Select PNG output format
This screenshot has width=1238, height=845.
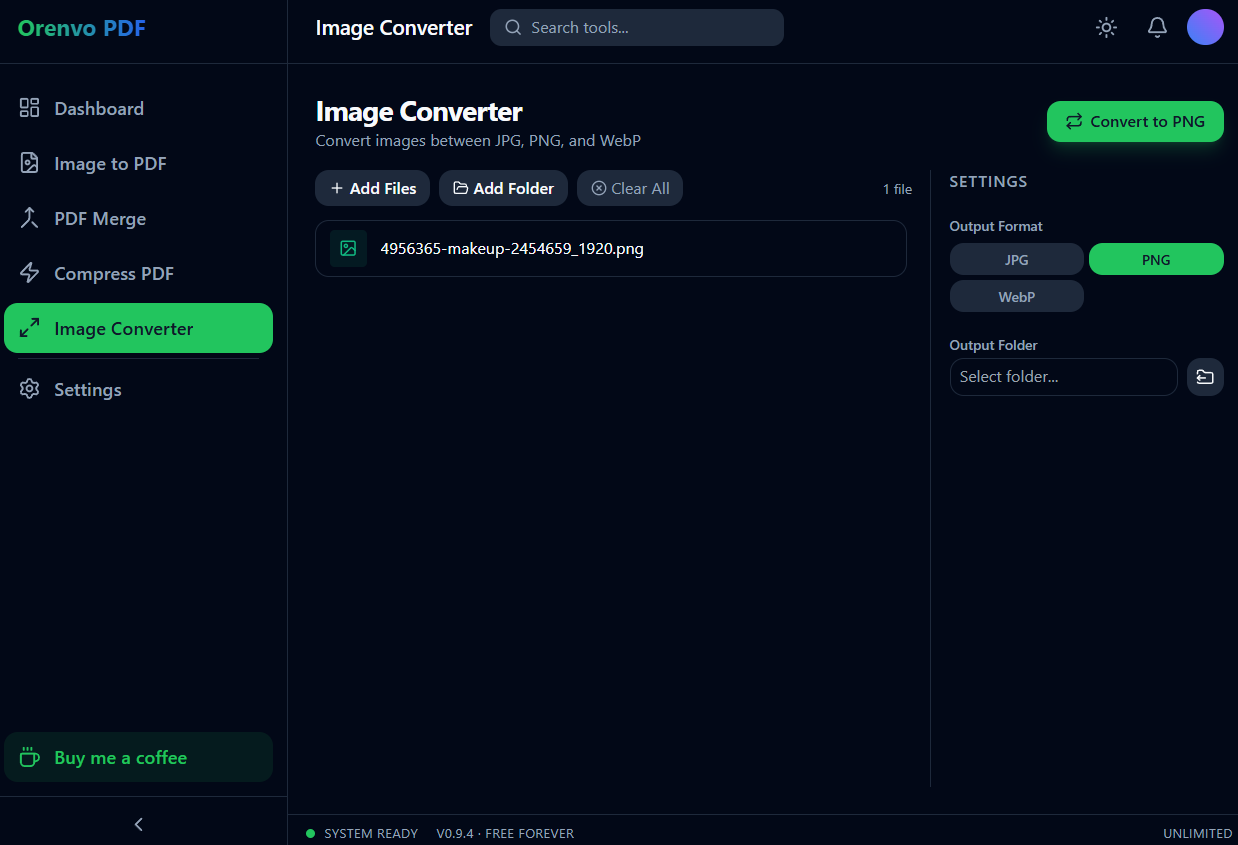(1156, 259)
